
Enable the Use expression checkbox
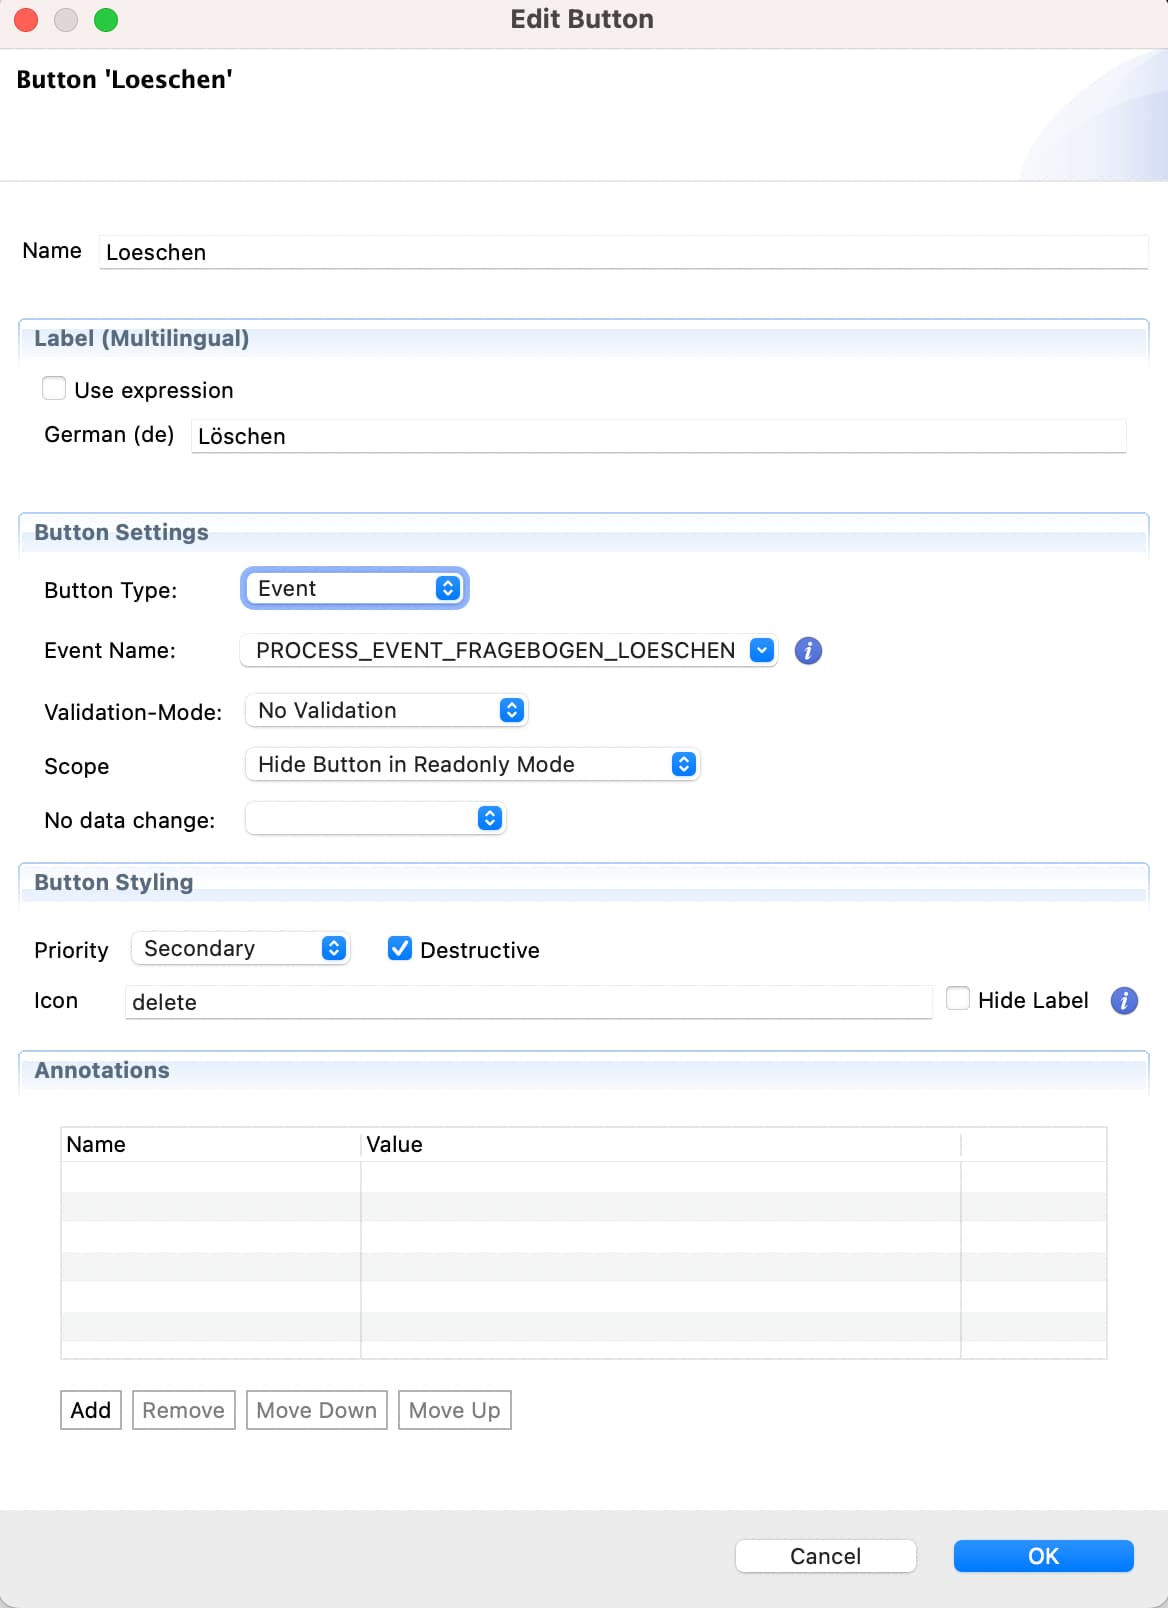(x=54, y=389)
